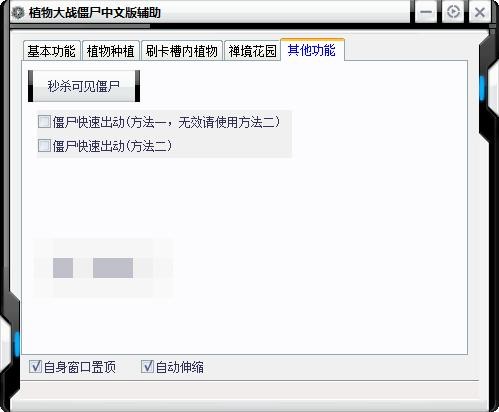This screenshot has width=499, height=412.
Task: Click the 秒杀可见僵尸 button
Action: (84, 86)
